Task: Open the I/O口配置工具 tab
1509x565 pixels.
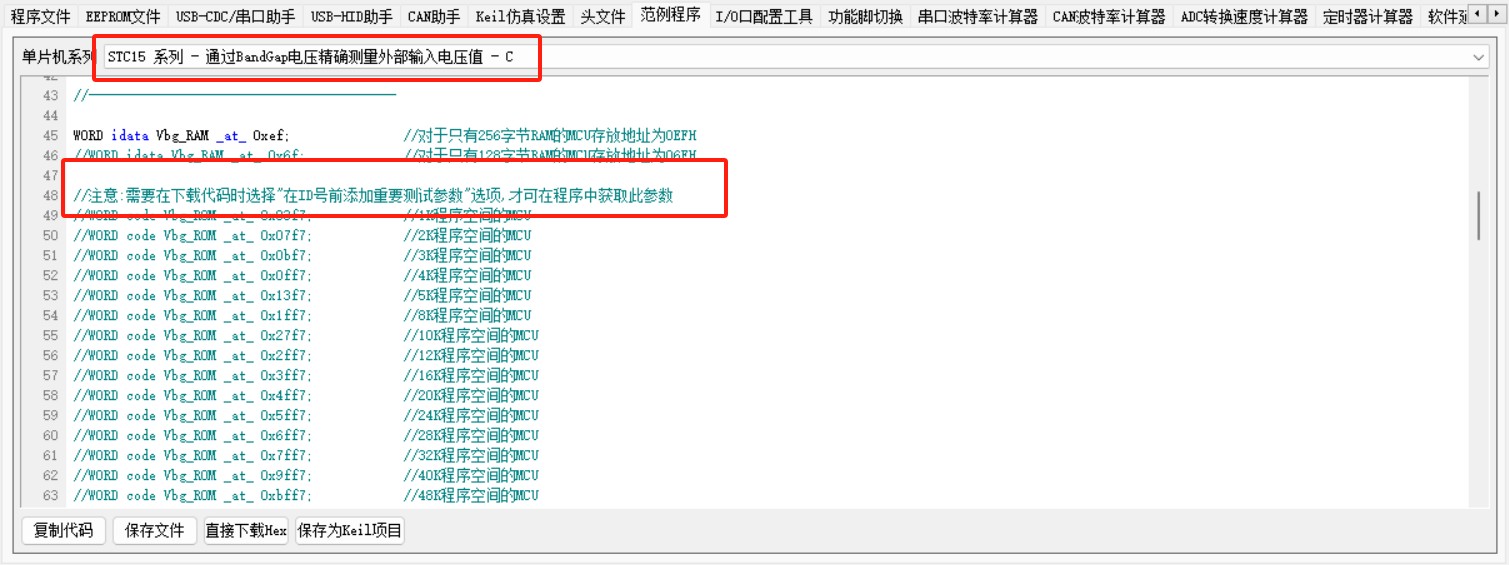Action: click(764, 16)
